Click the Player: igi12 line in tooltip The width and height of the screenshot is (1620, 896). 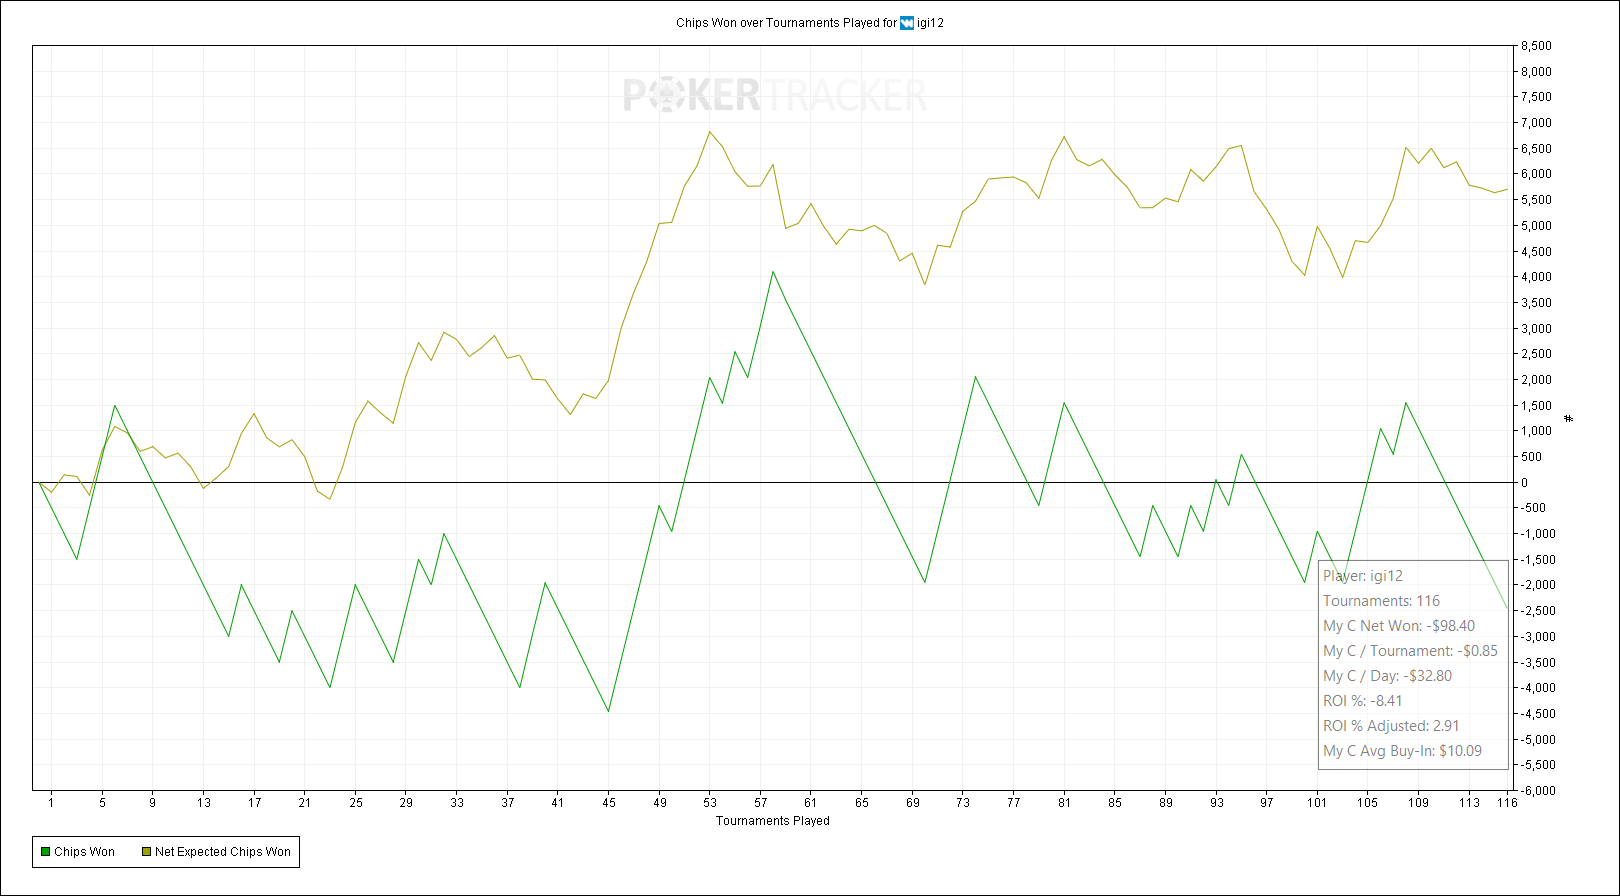point(1362,576)
